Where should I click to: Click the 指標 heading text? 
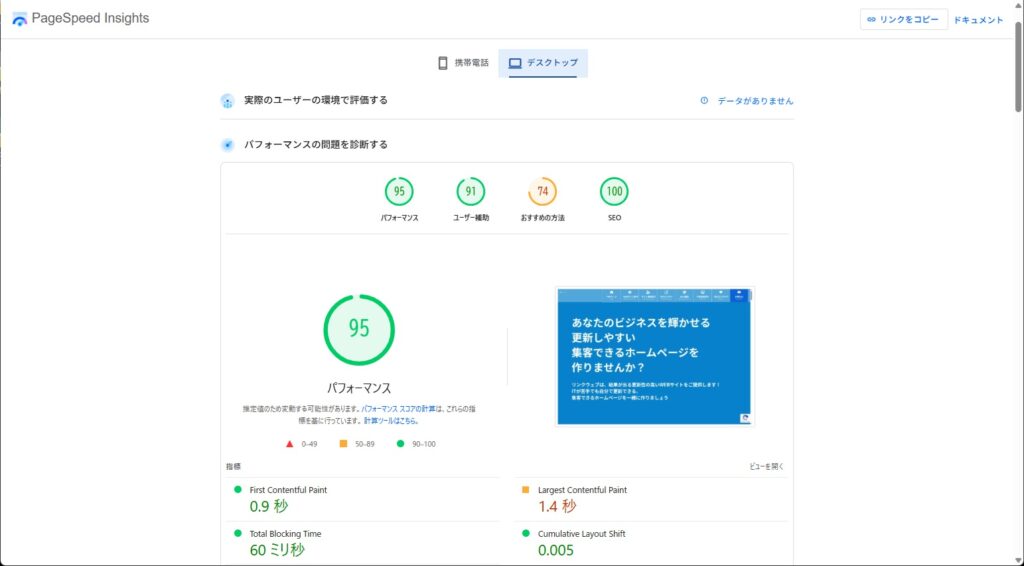pos(233,467)
